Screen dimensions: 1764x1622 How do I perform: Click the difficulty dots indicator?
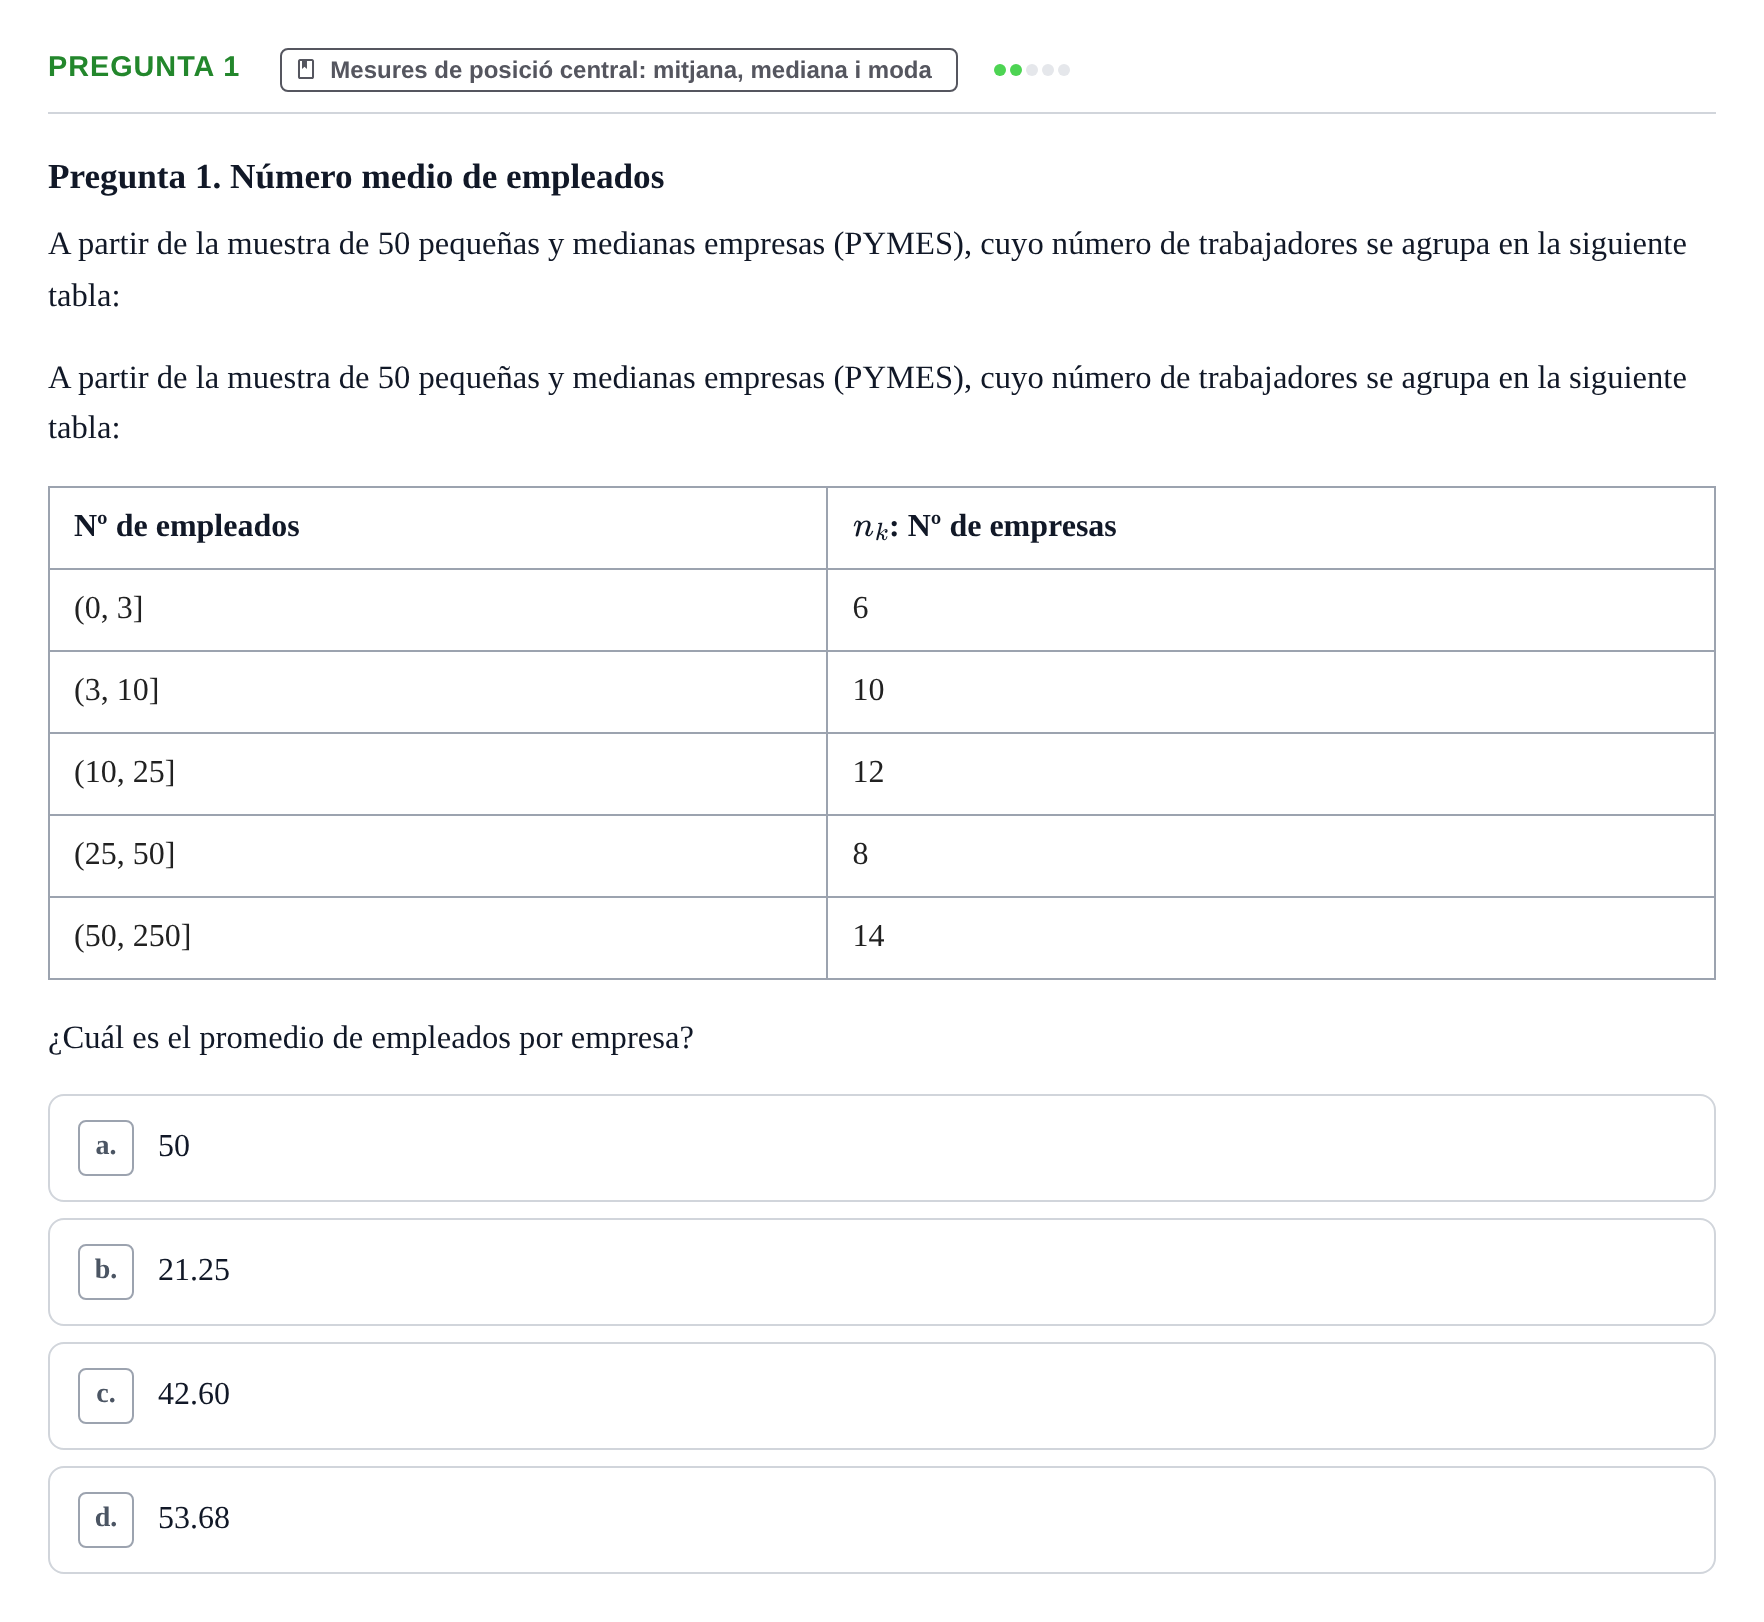coord(1031,70)
